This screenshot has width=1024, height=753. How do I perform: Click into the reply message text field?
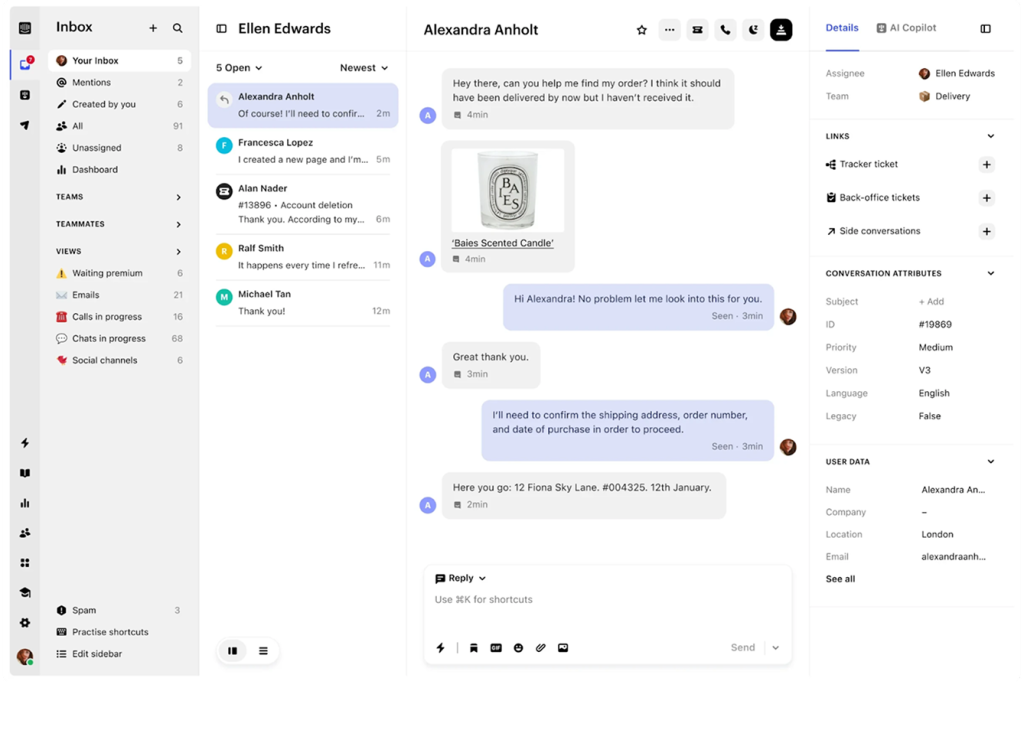(600, 600)
